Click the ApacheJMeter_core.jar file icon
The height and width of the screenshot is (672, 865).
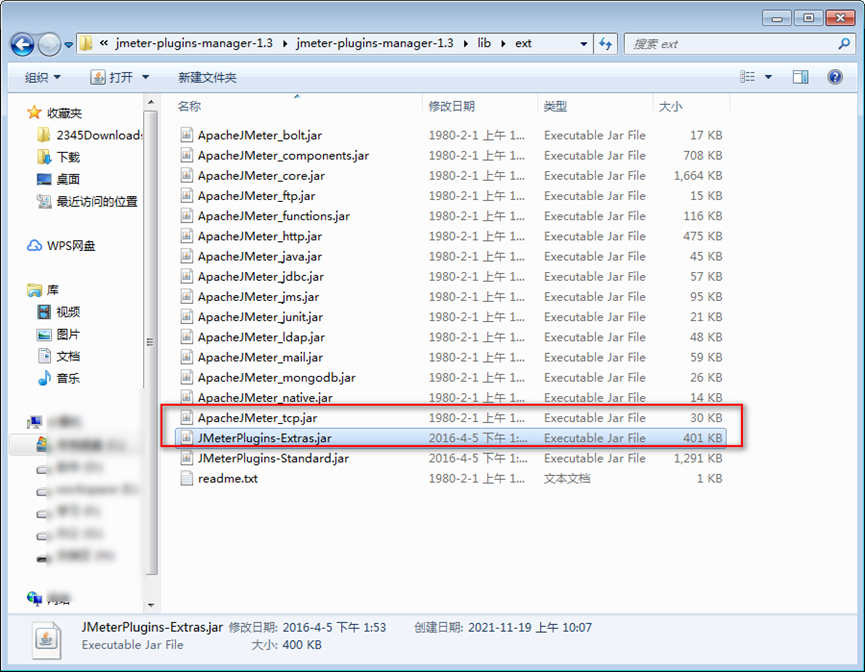point(186,175)
